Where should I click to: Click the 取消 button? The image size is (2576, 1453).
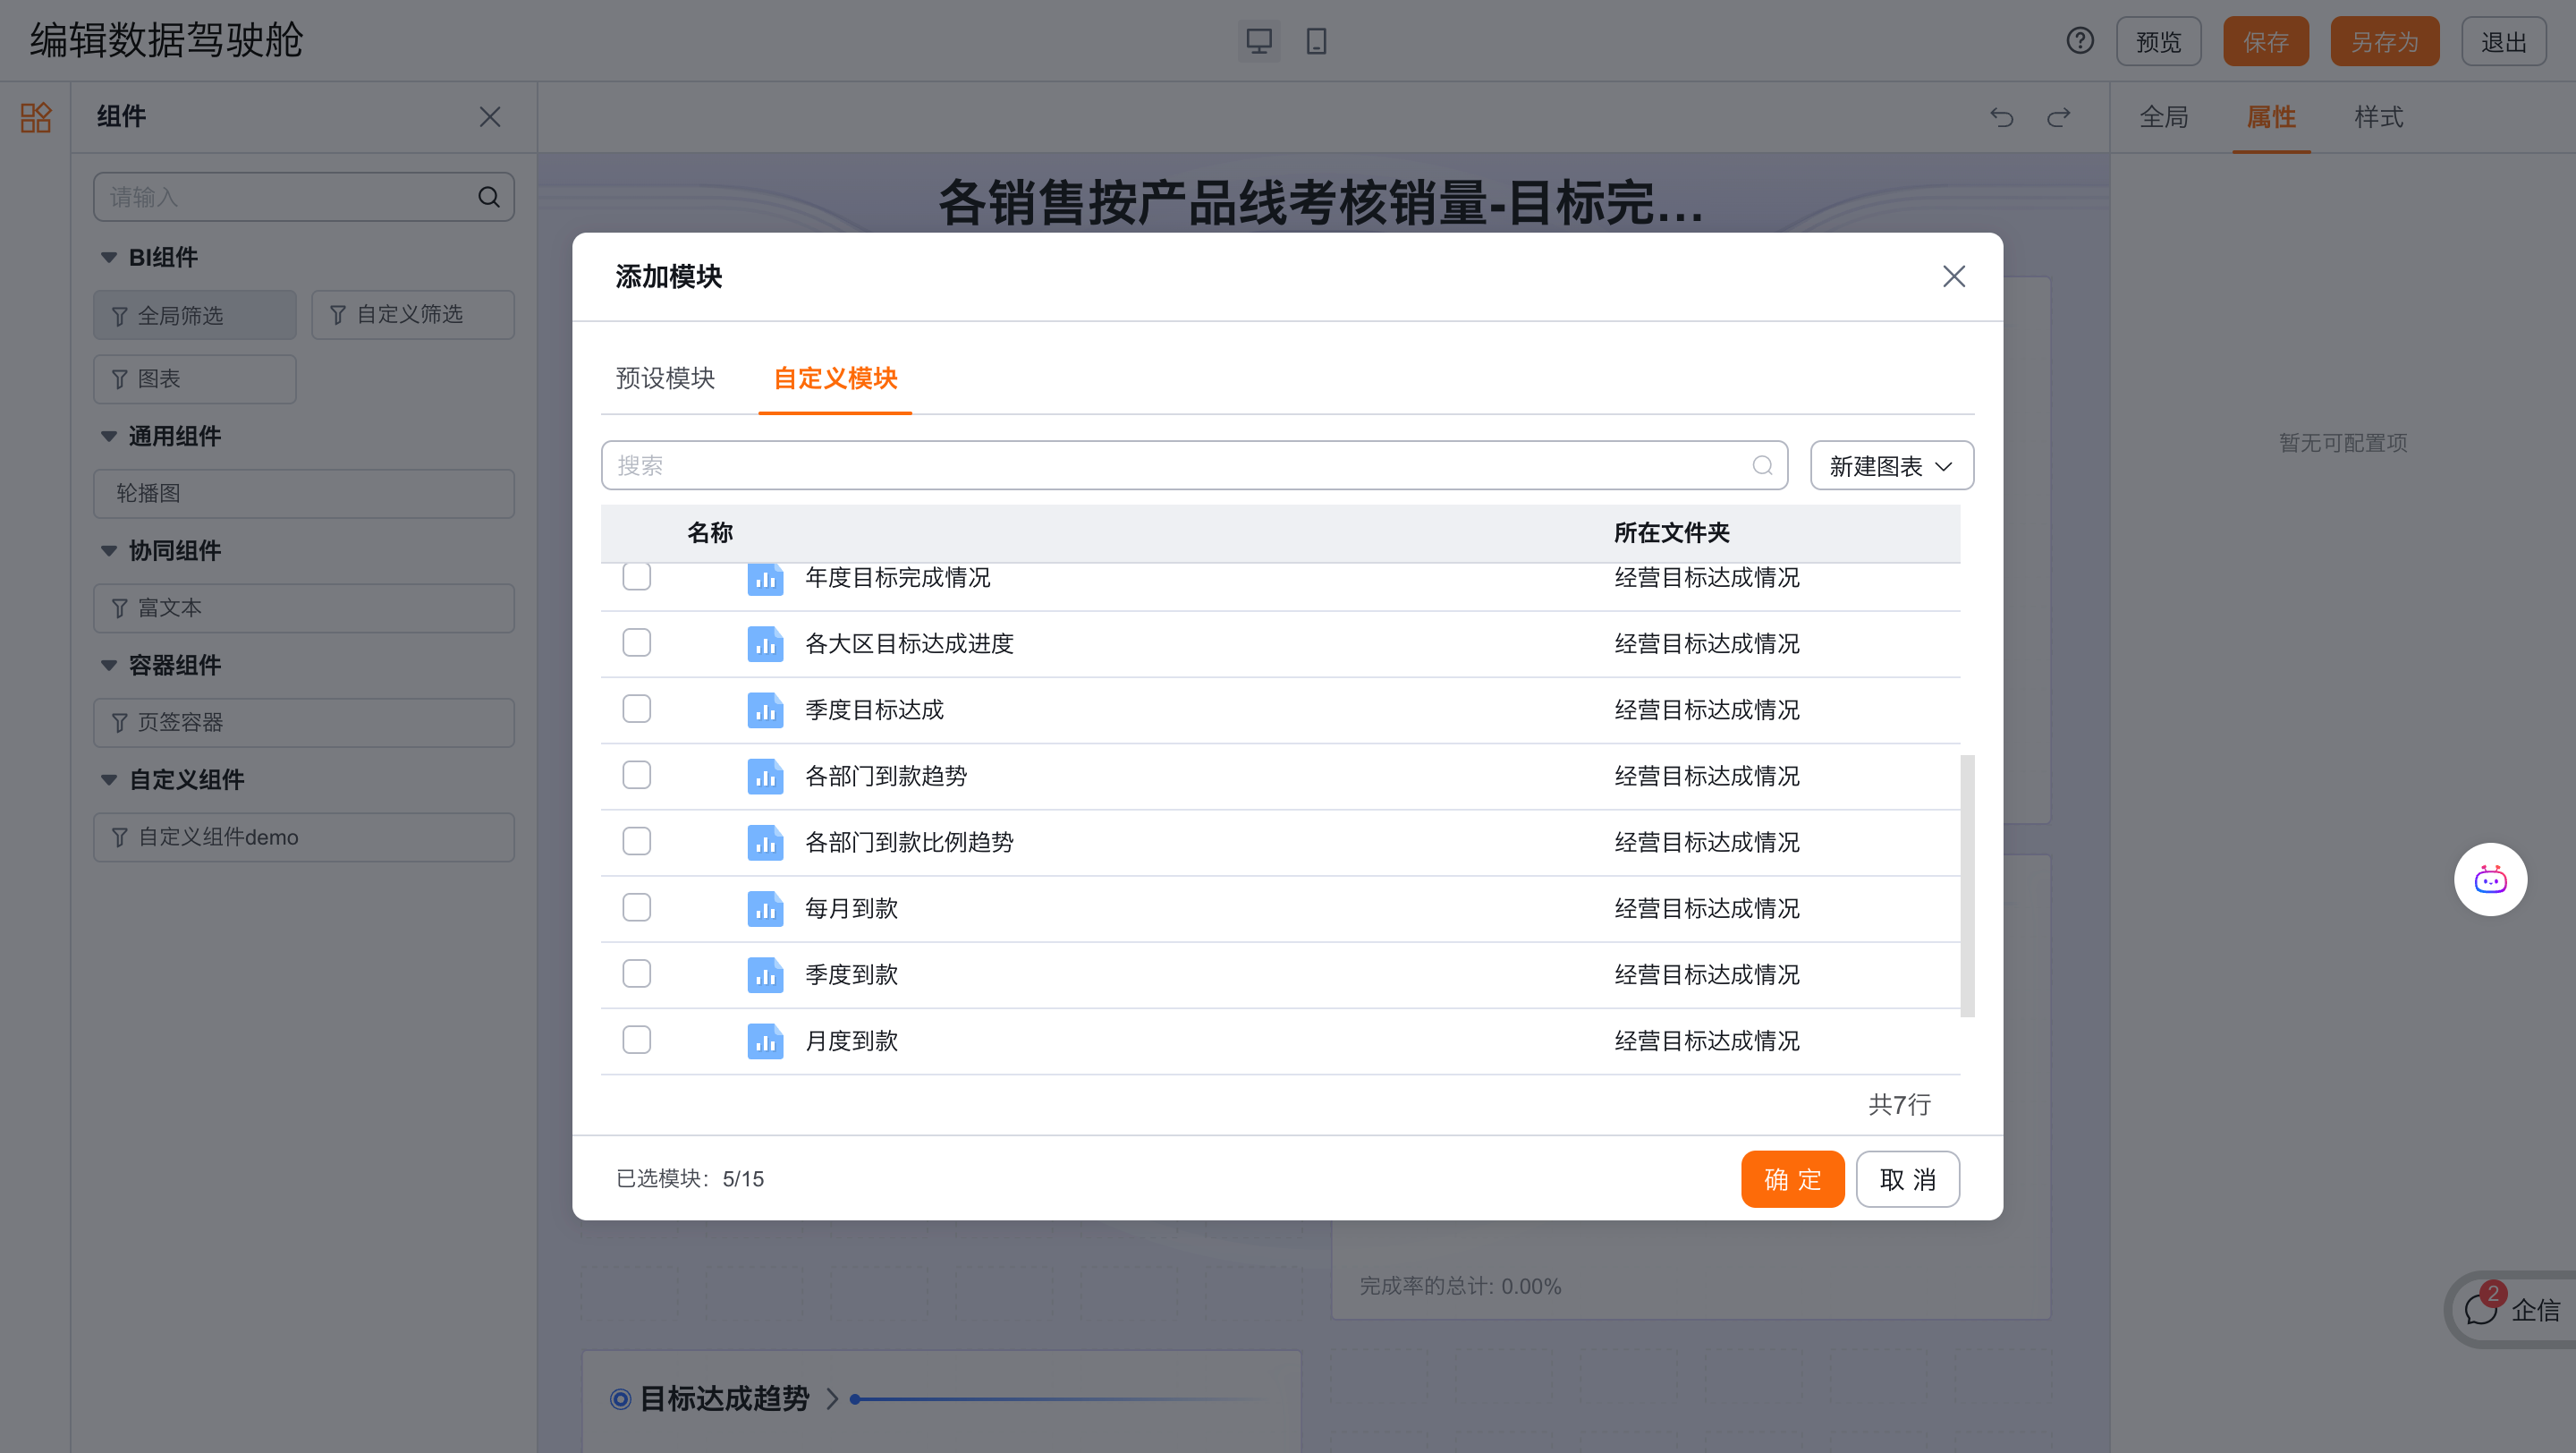tap(1907, 1179)
